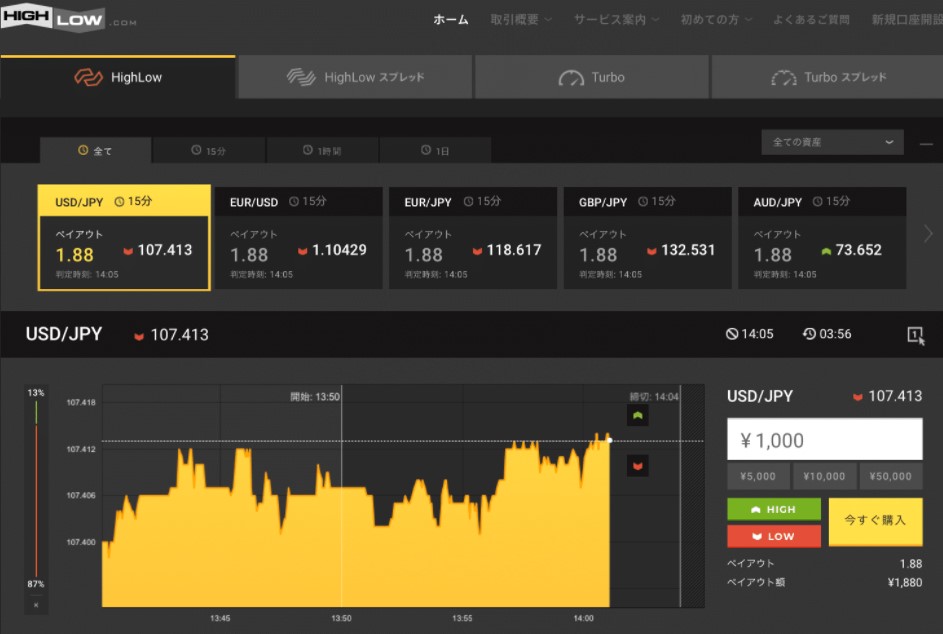Click the expiry time 14:05 icon
943x634 pixels.
point(731,334)
